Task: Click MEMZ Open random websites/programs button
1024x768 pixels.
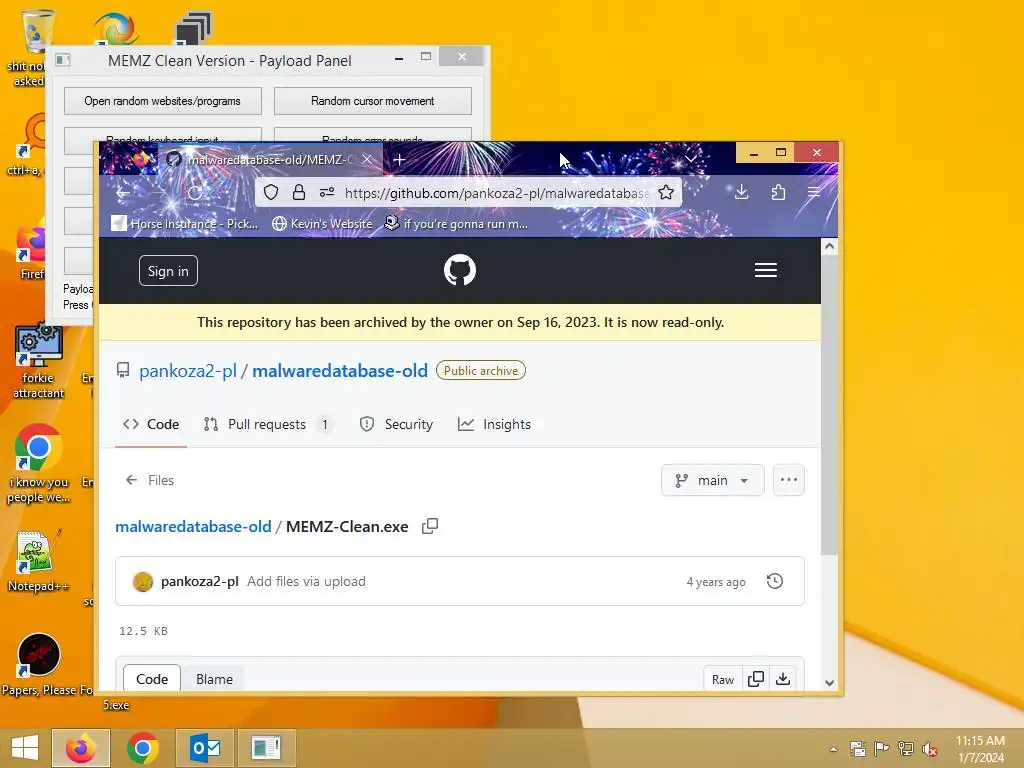Action: (x=163, y=101)
